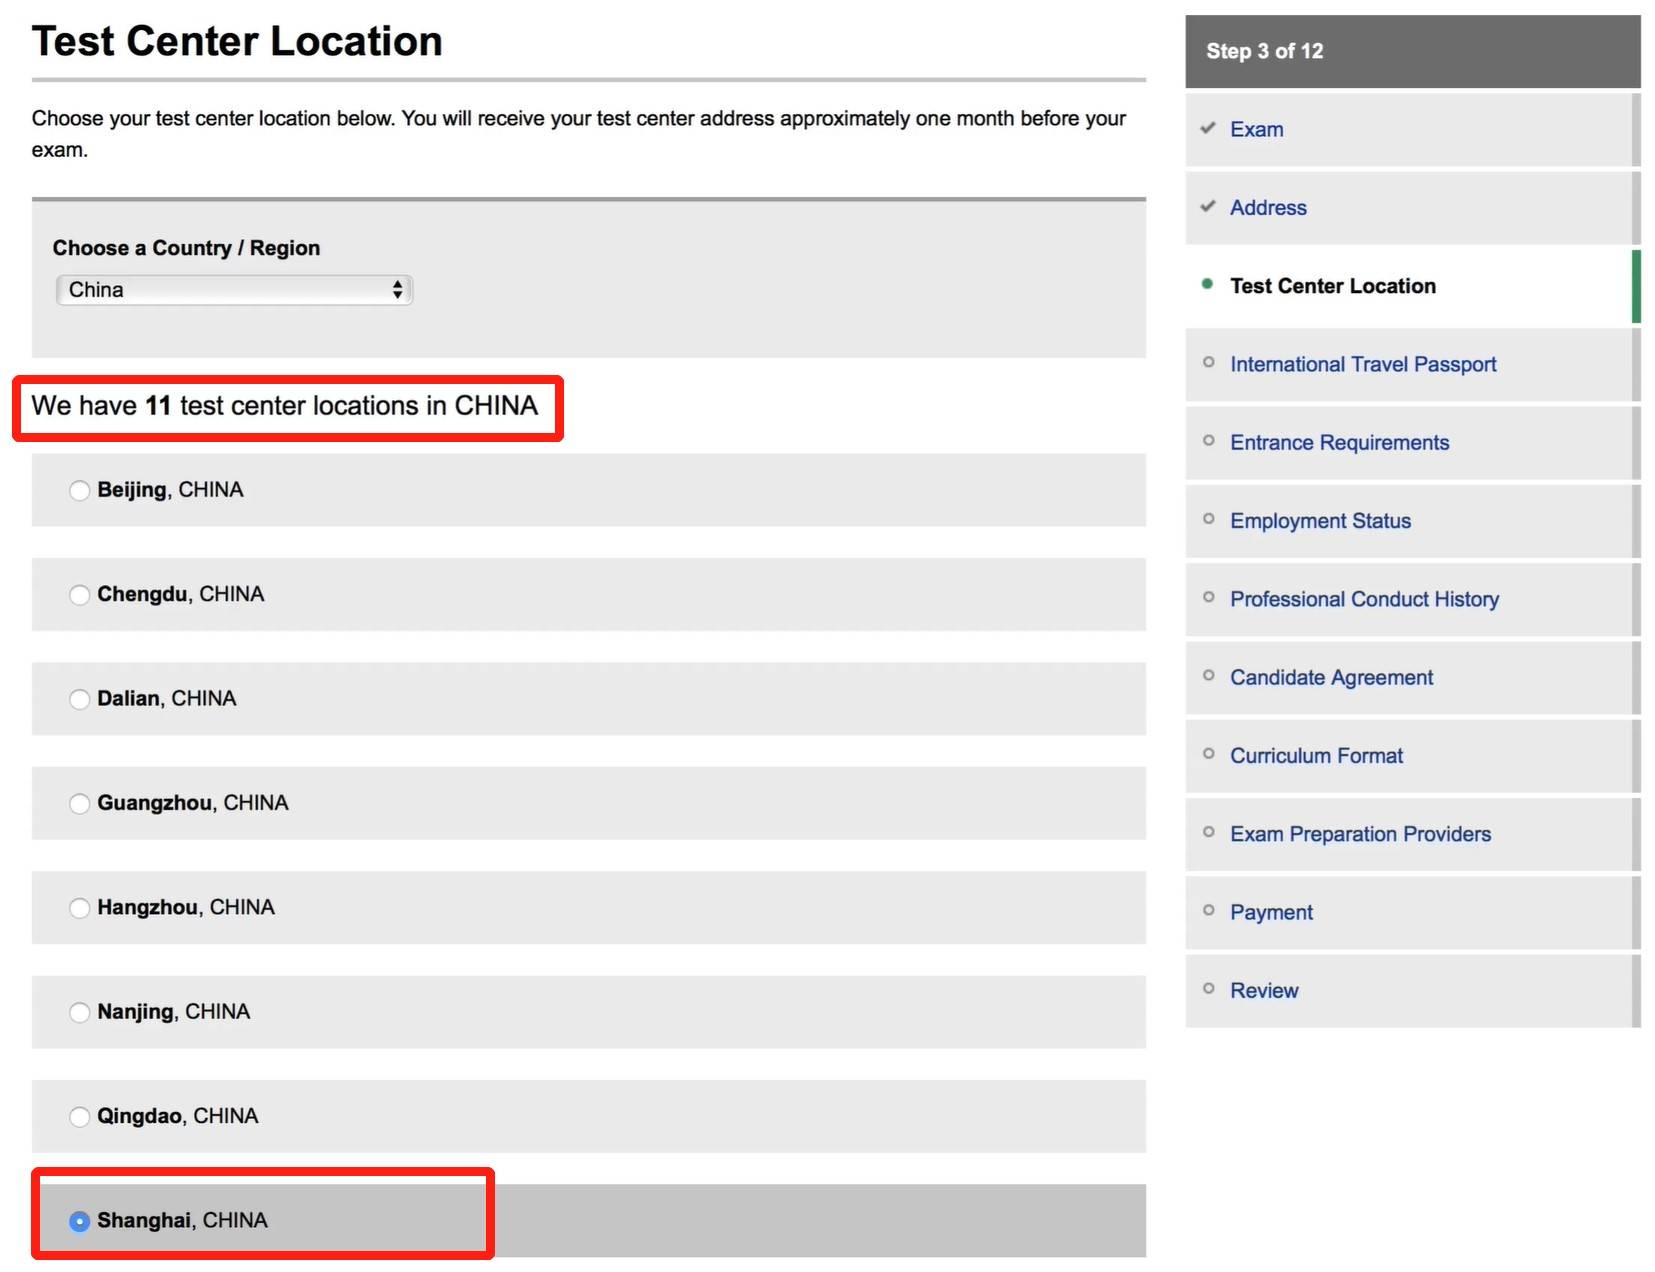Select Qingdao as the test center
The image size is (1655, 1272).
(x=79, y=1117)
